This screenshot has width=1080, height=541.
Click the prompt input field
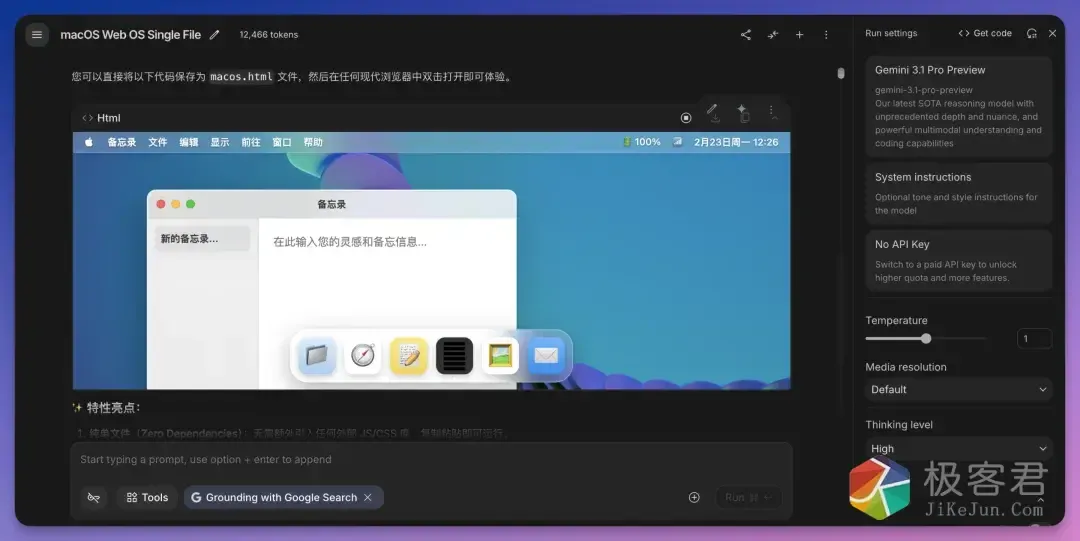(431, 460)
